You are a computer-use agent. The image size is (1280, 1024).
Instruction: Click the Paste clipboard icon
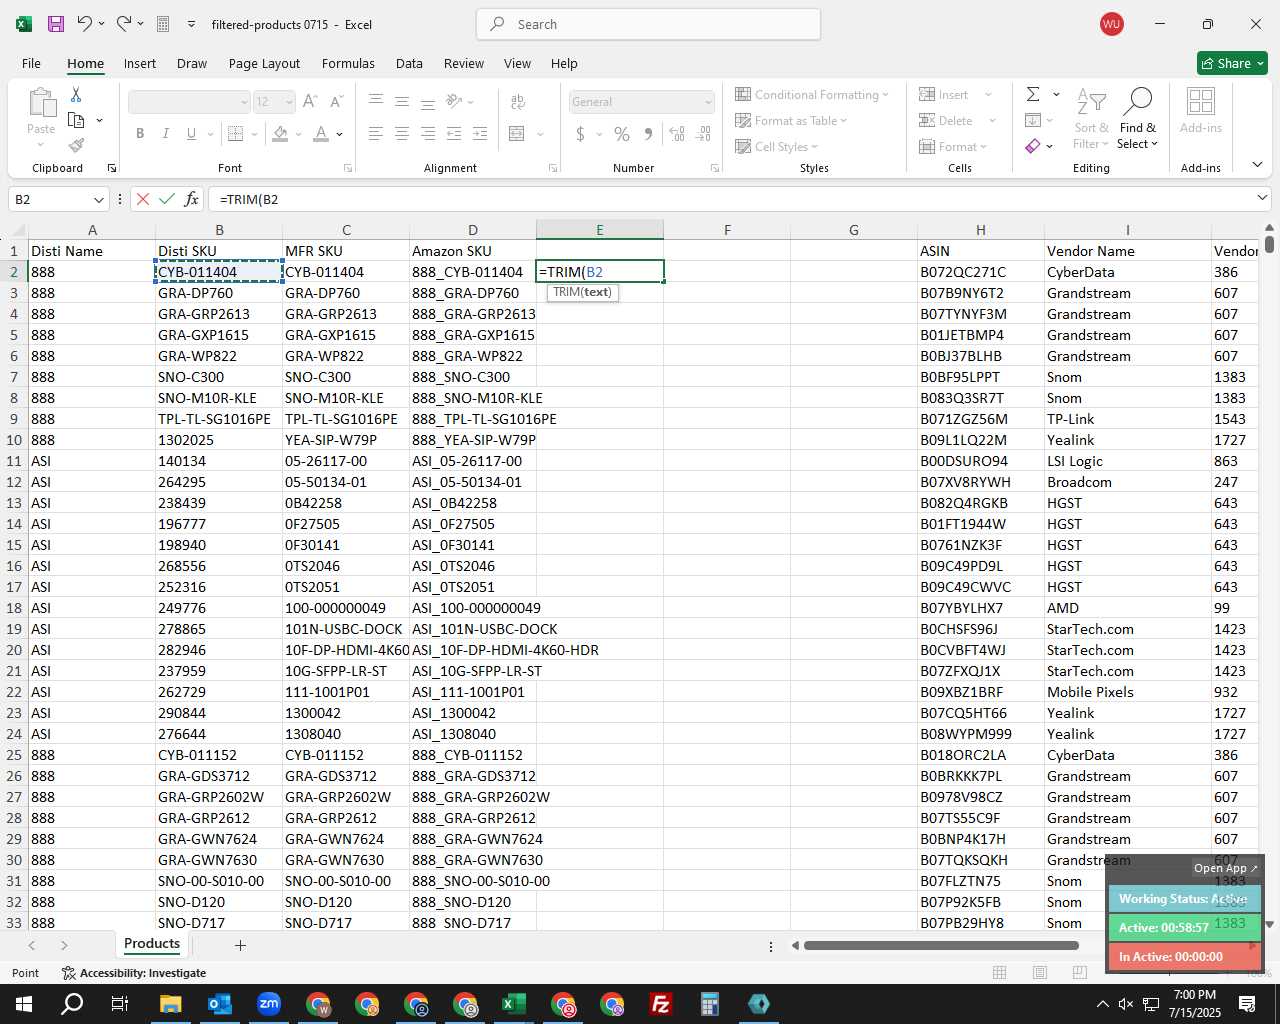[41, 103]
